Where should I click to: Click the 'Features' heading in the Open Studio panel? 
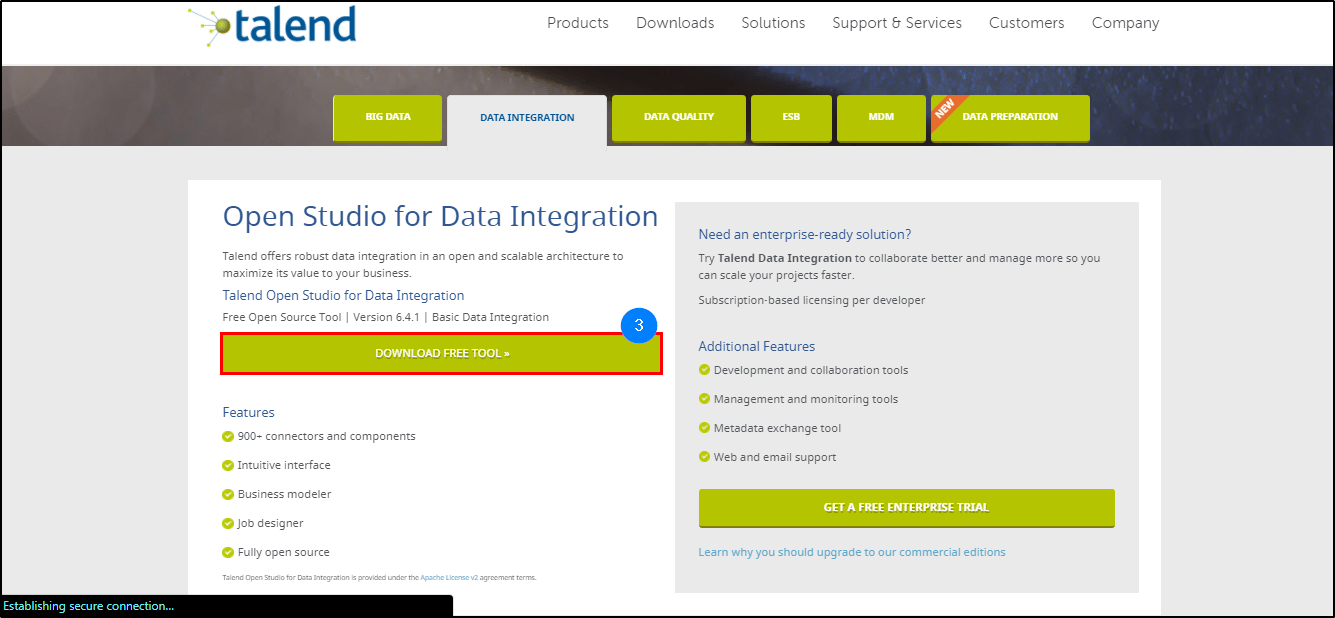[248, 412]
